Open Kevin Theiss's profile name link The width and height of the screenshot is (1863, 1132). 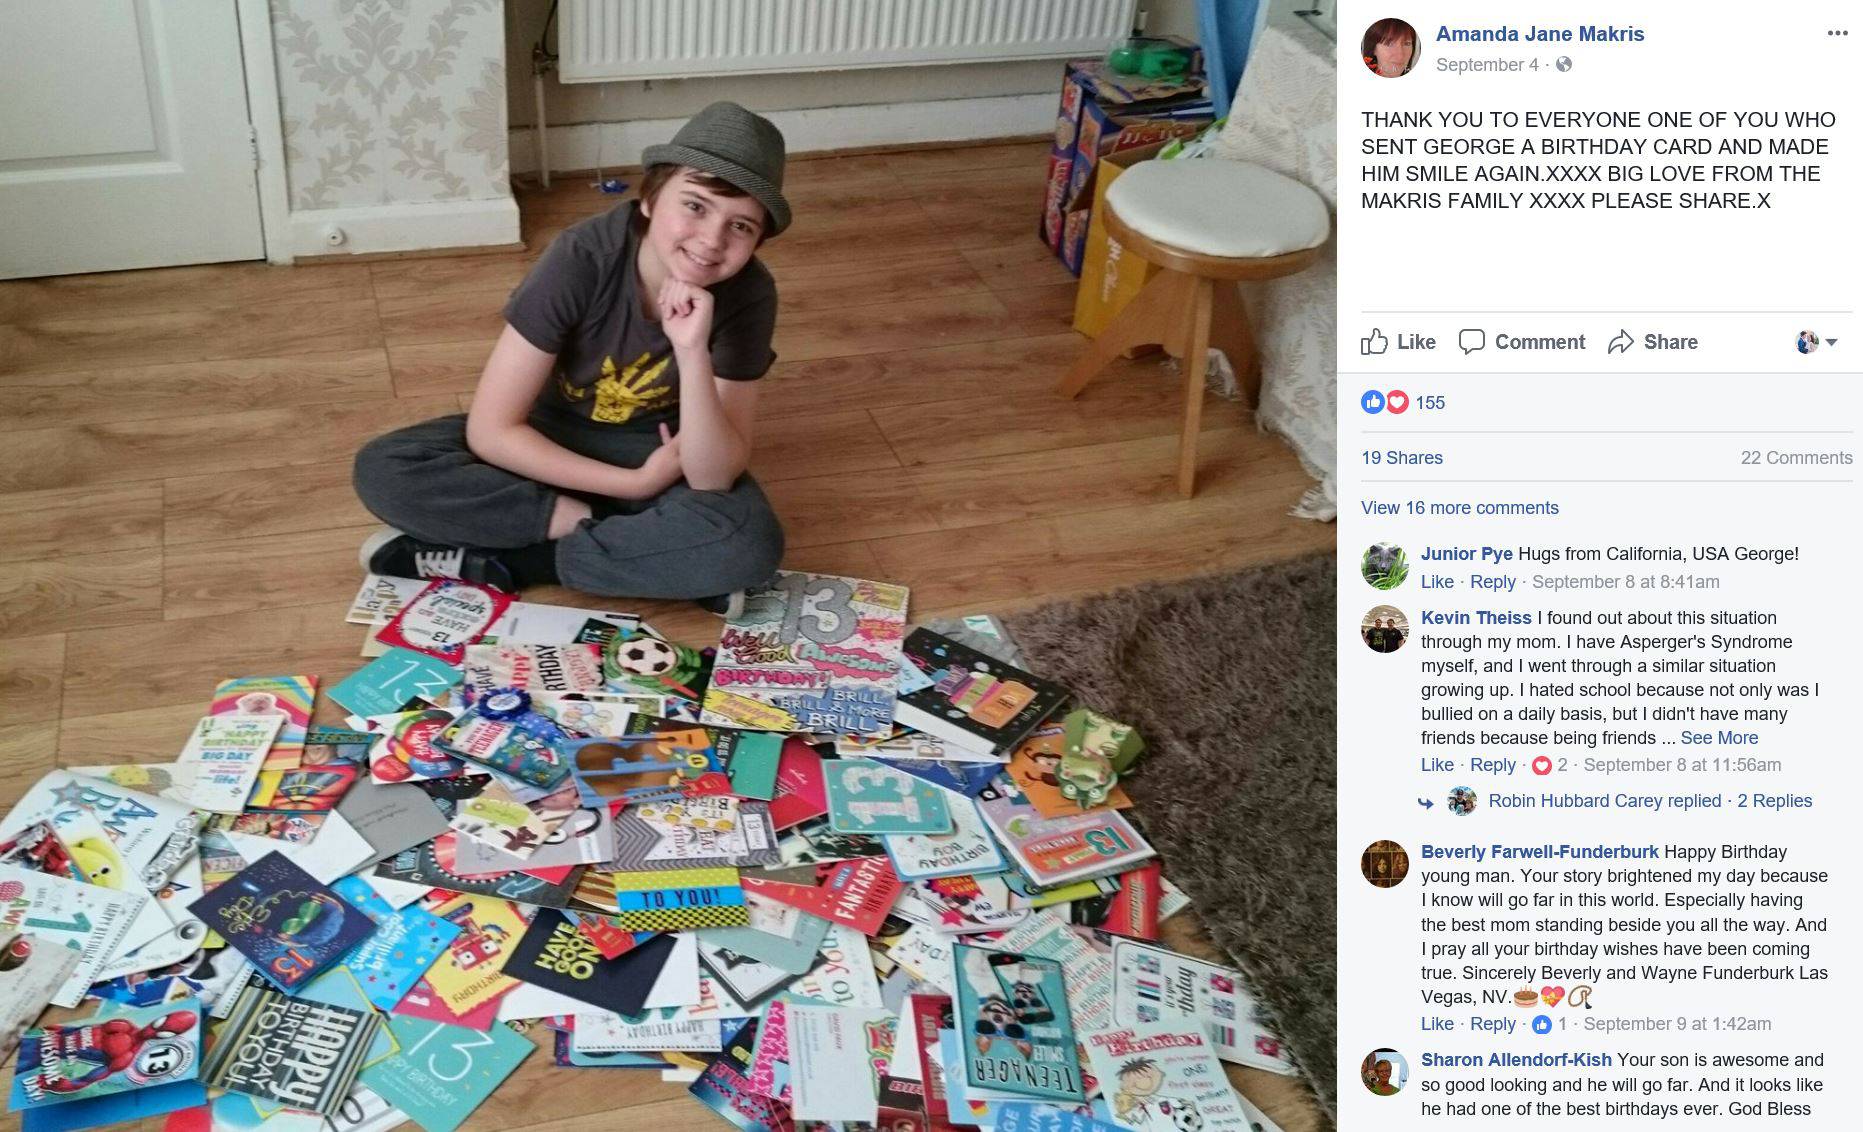click(1476, 618)
